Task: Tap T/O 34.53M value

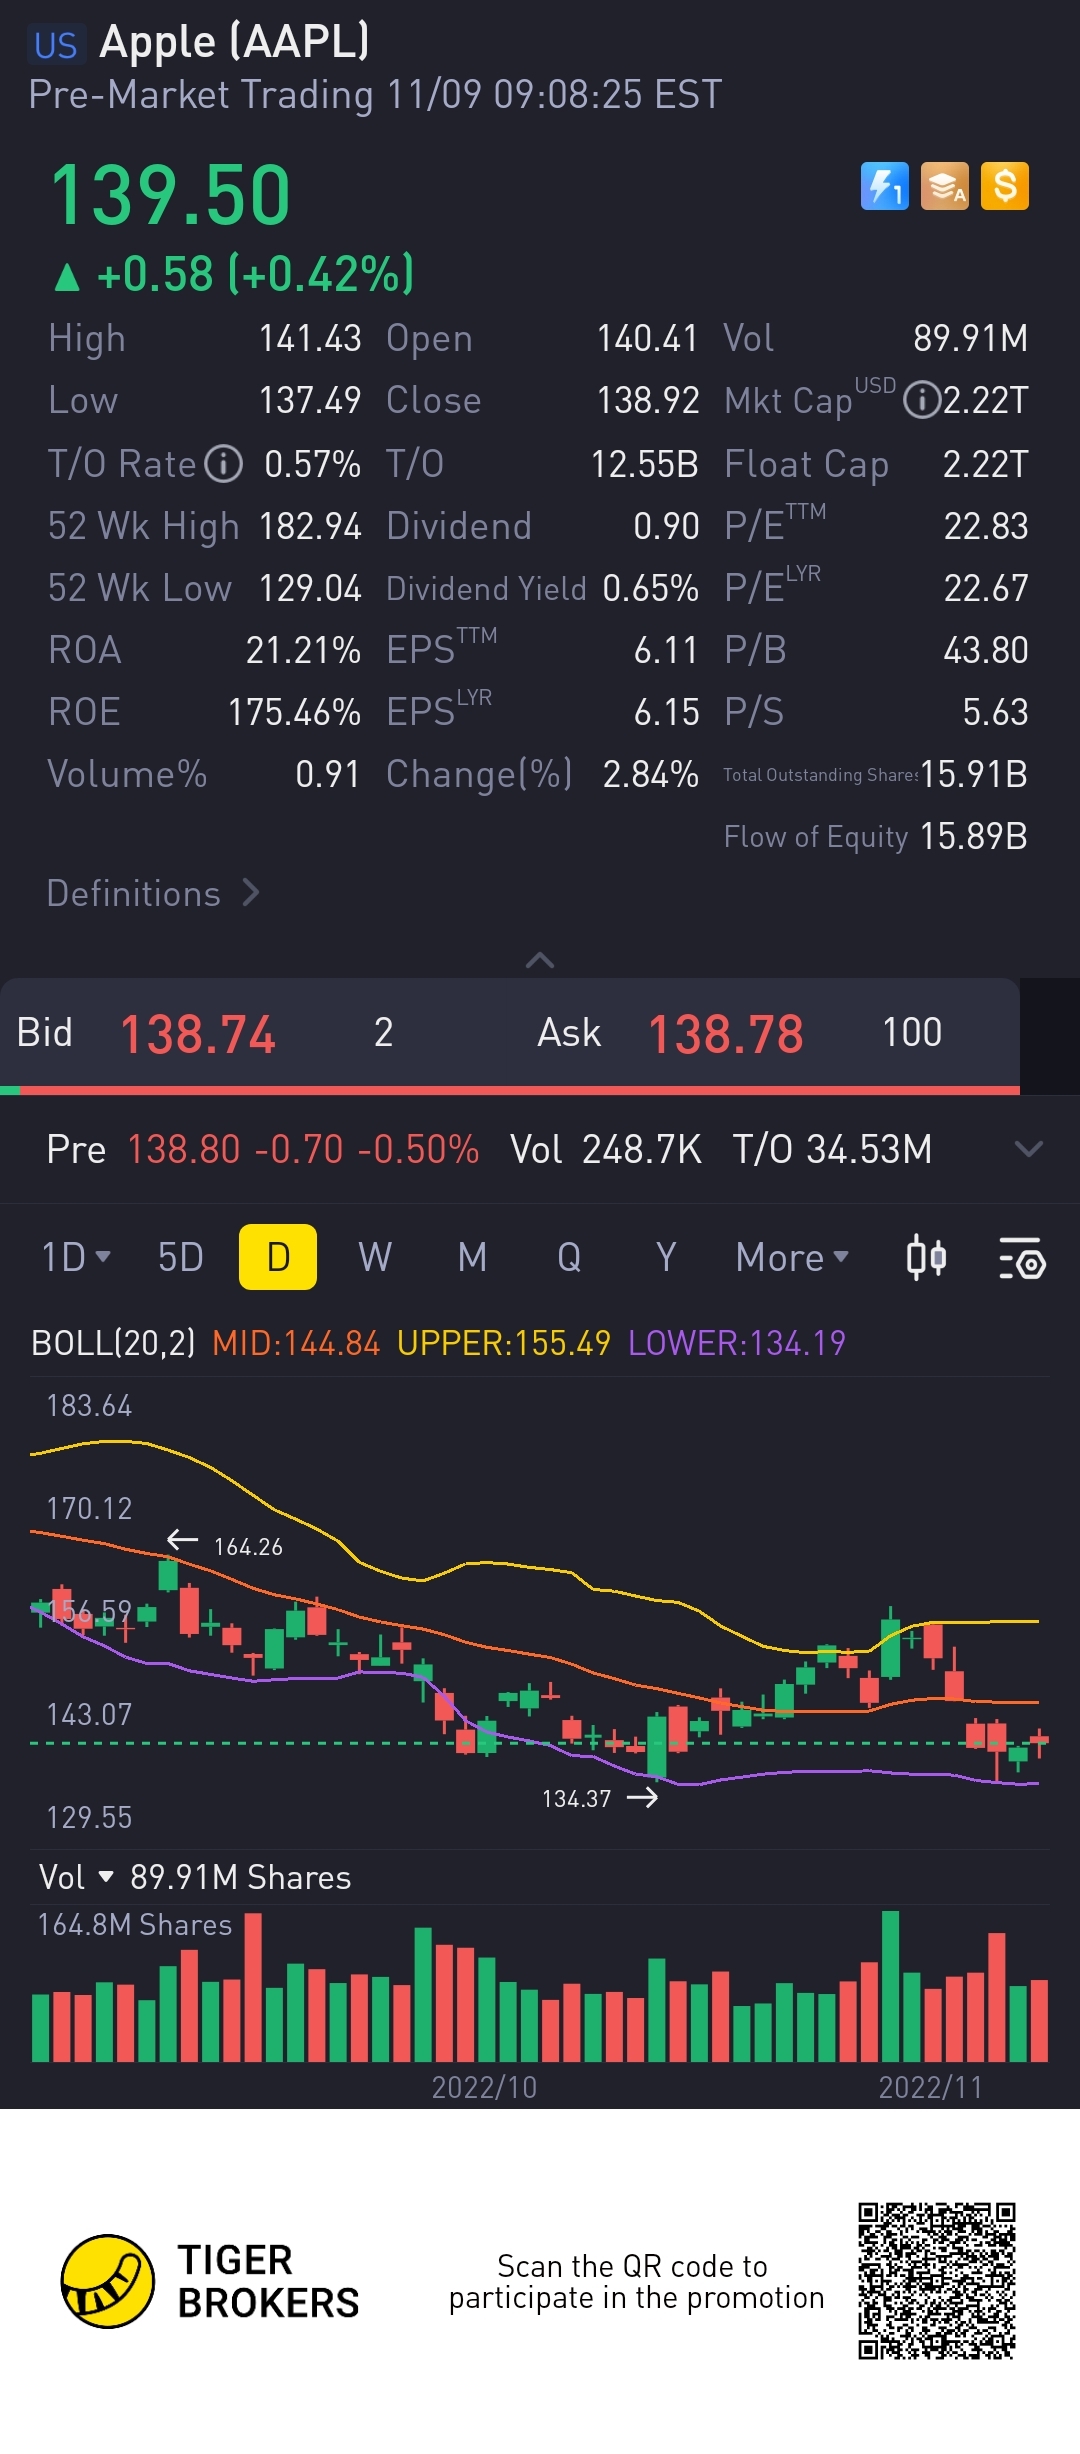Action: 832,1149
